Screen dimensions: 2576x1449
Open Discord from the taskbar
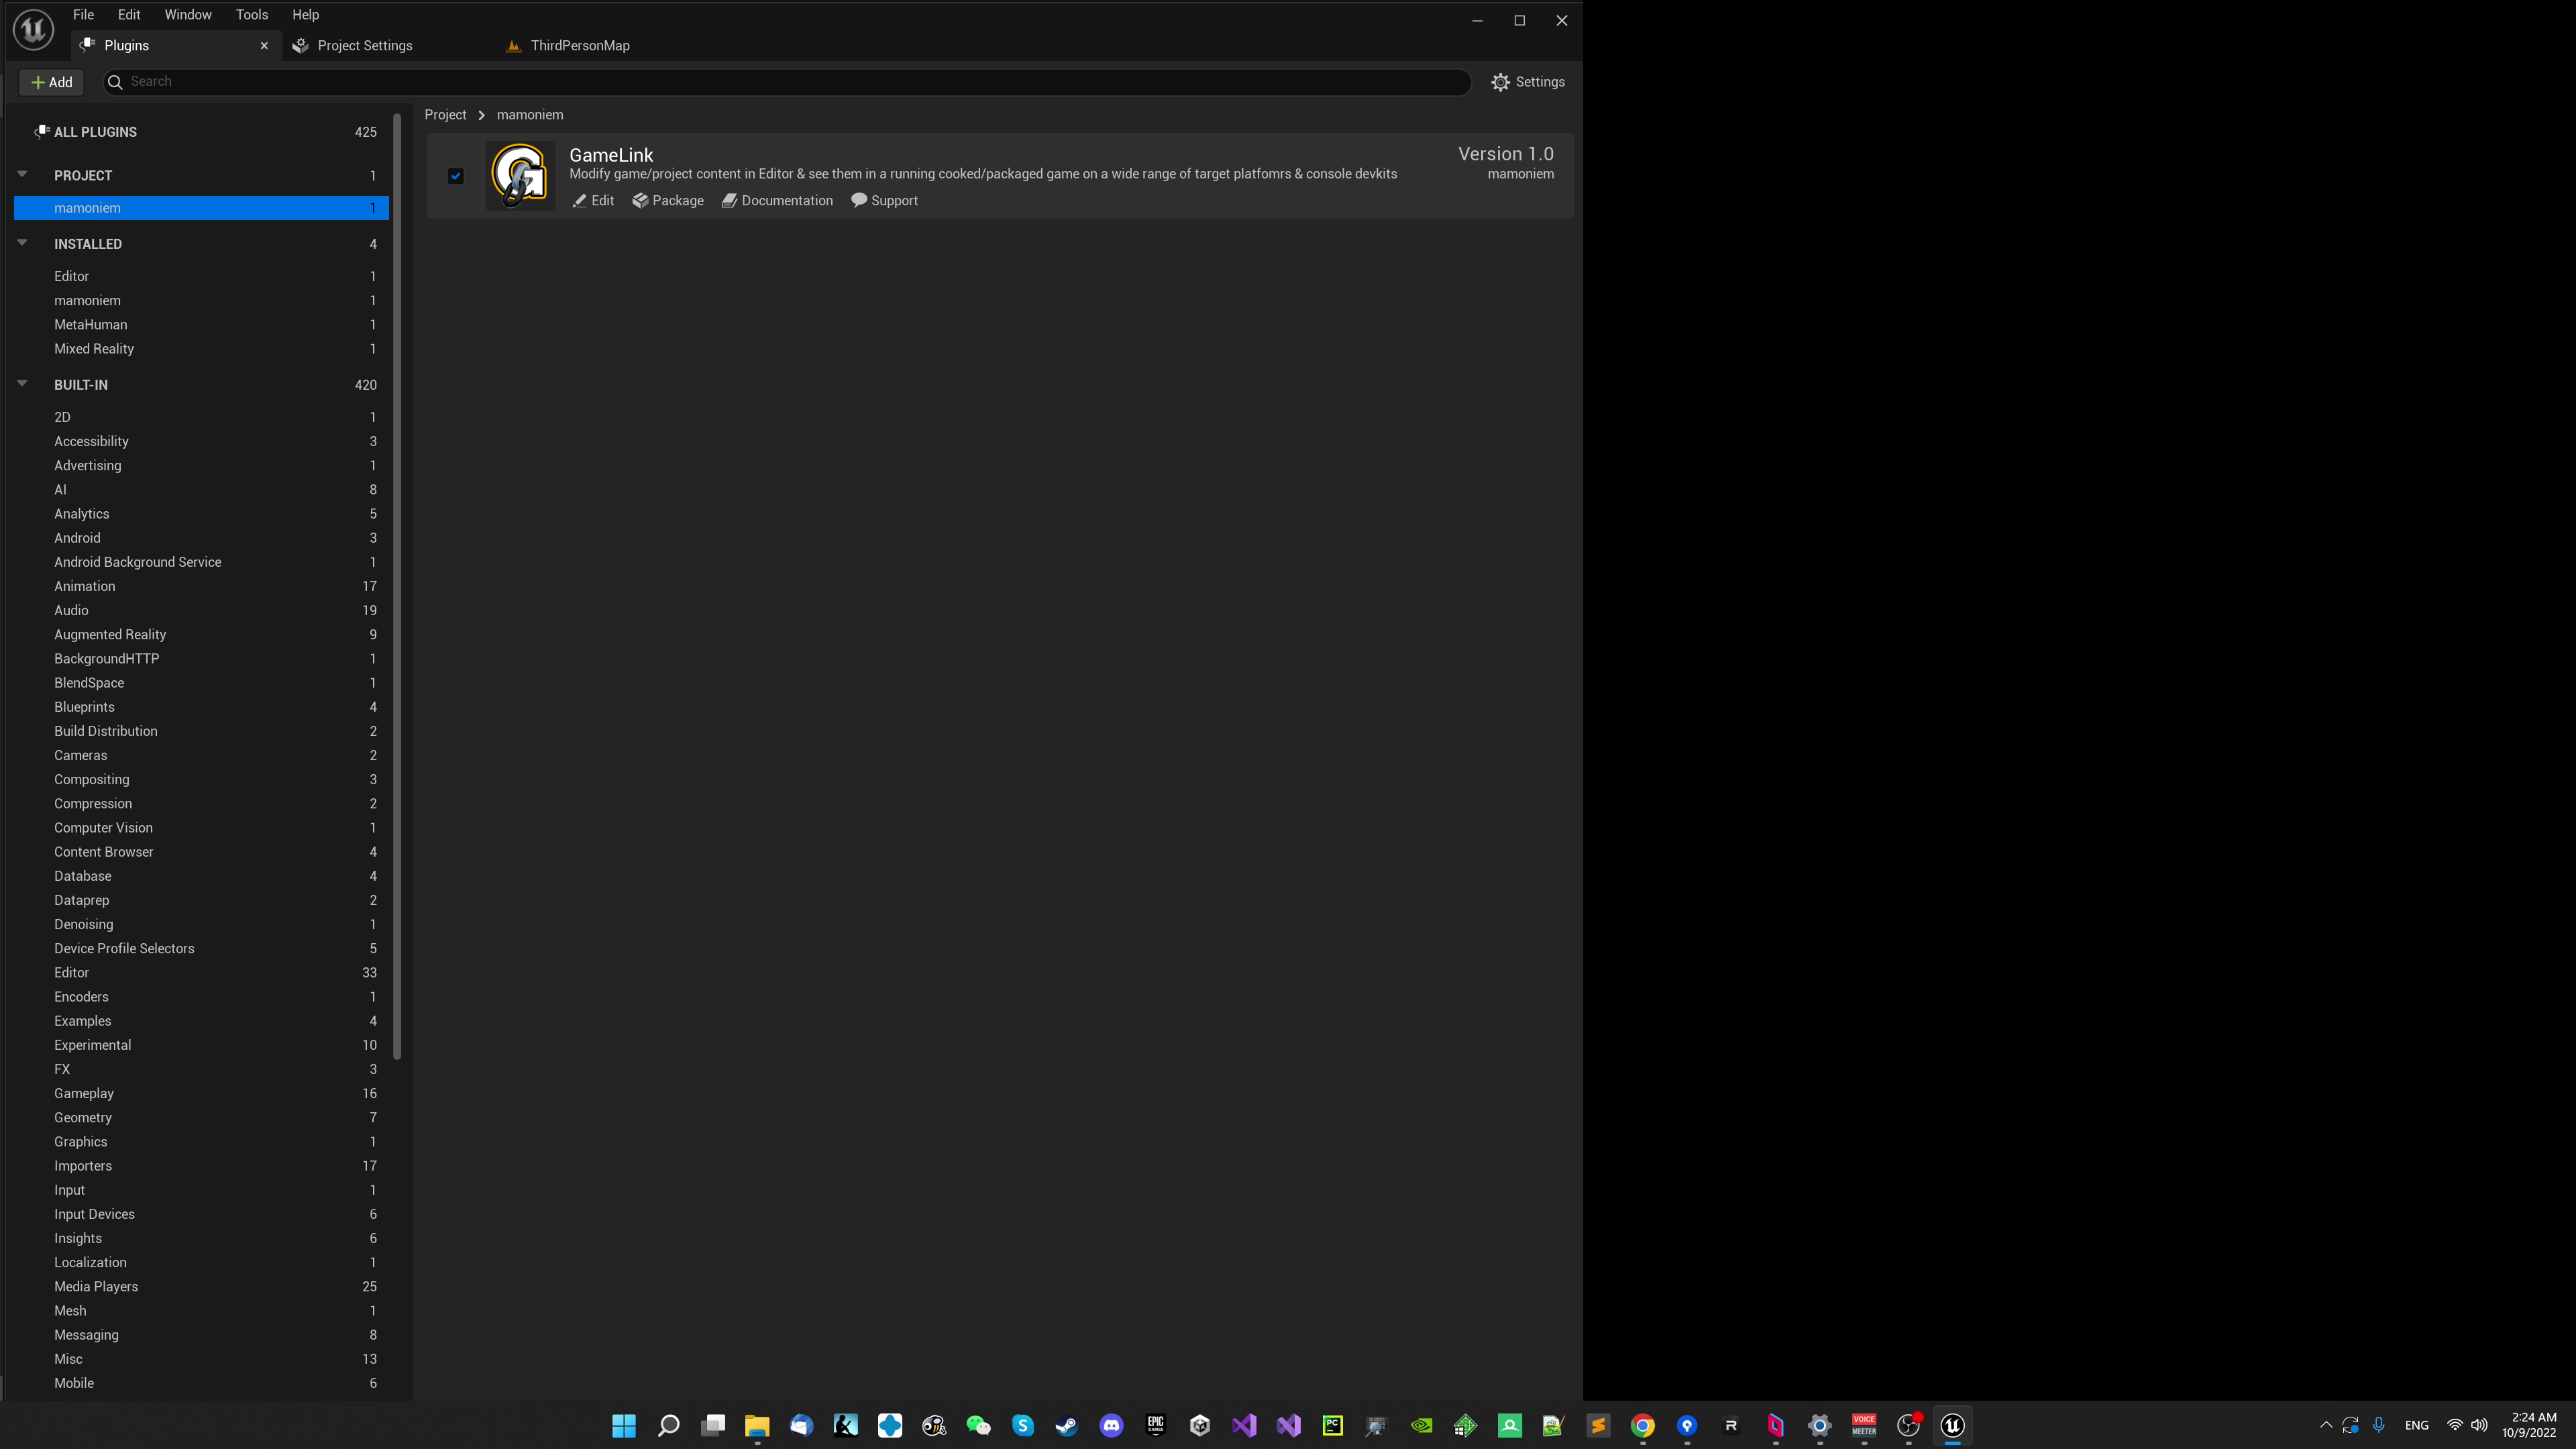coord(1111,1425)
